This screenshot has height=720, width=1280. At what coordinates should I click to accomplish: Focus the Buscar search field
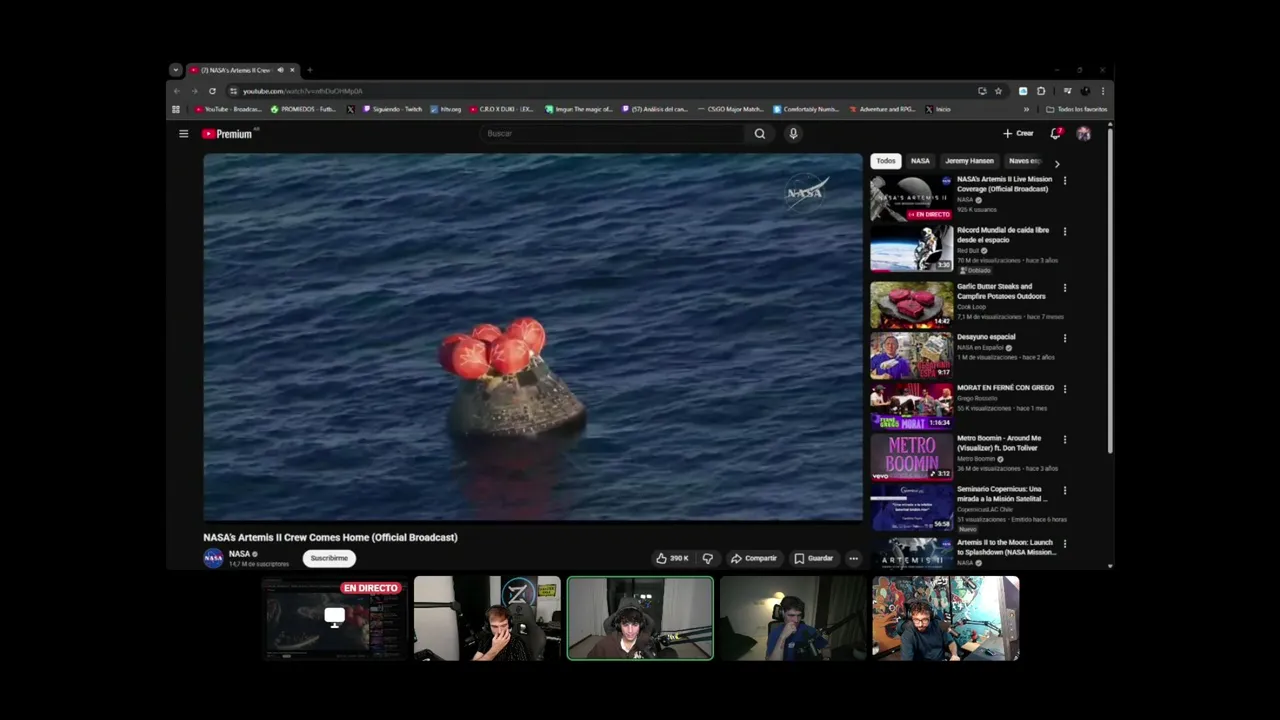pos(613,134)
